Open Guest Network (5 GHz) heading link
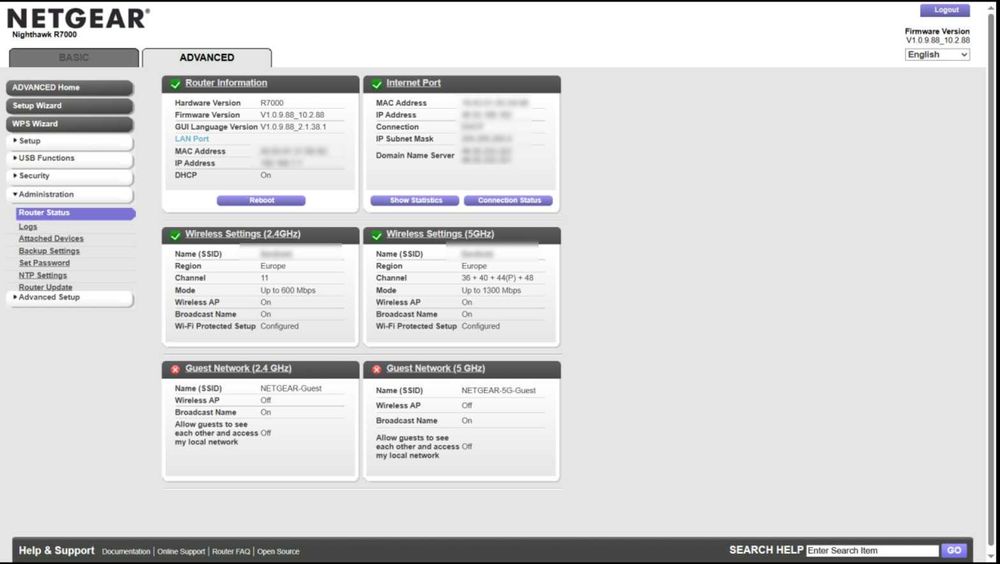Viewport: 1000px width, 564px height. (x=436, y=369)
